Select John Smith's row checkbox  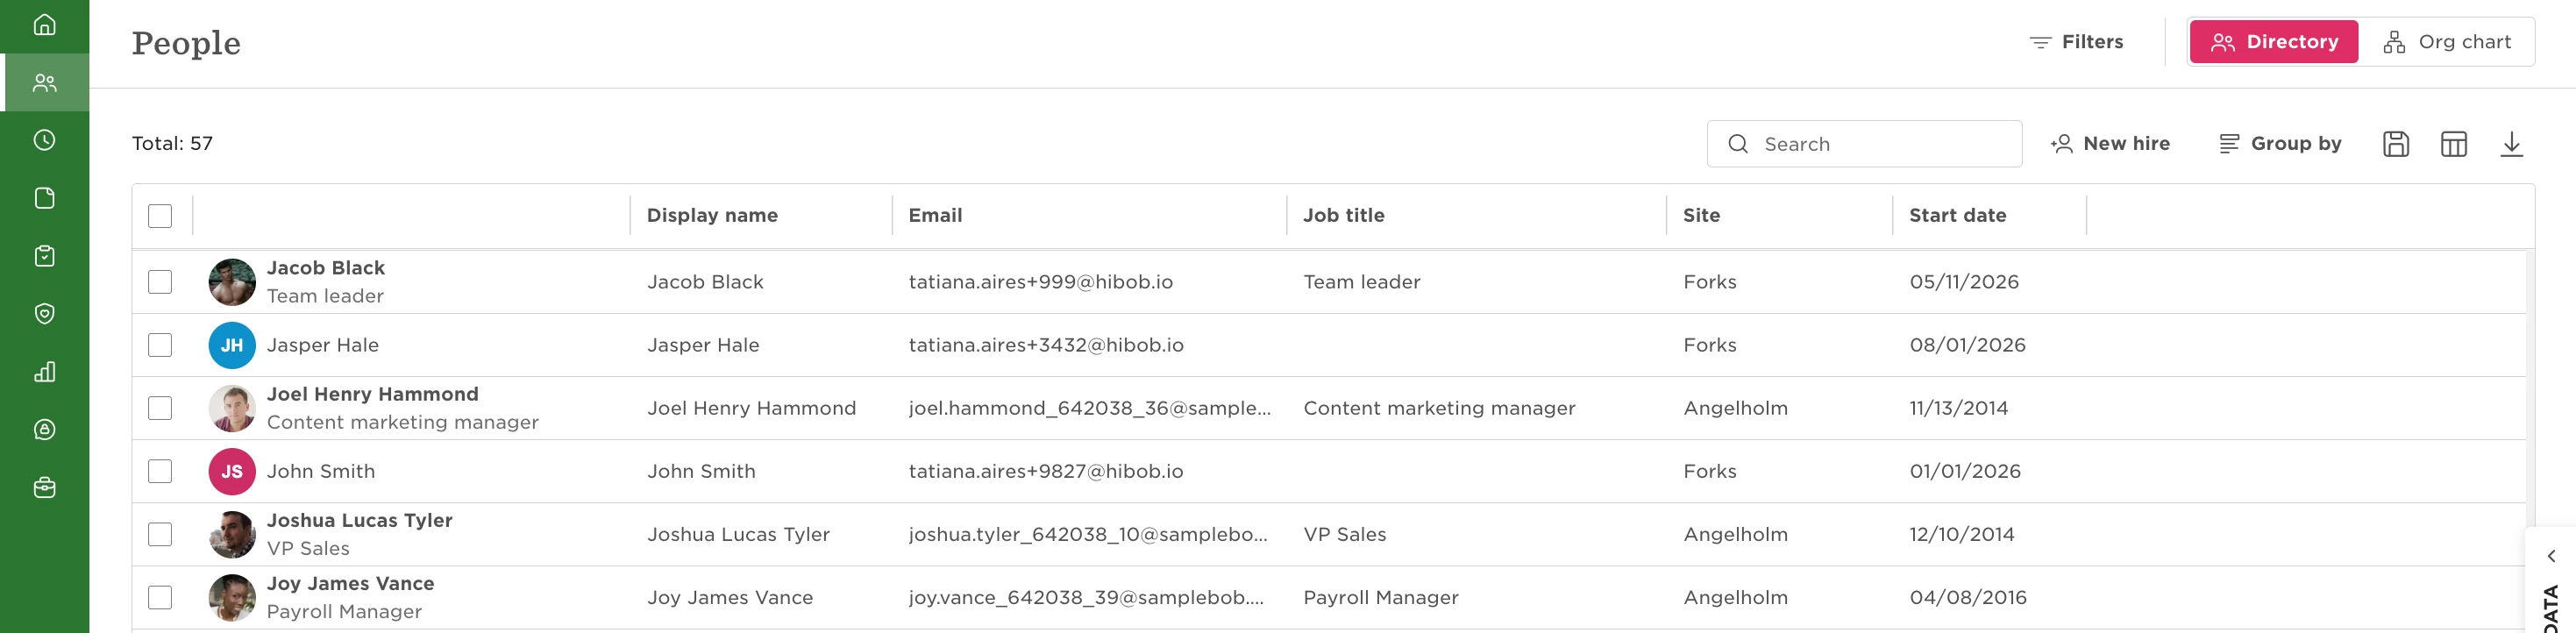(x=160, y=471)
